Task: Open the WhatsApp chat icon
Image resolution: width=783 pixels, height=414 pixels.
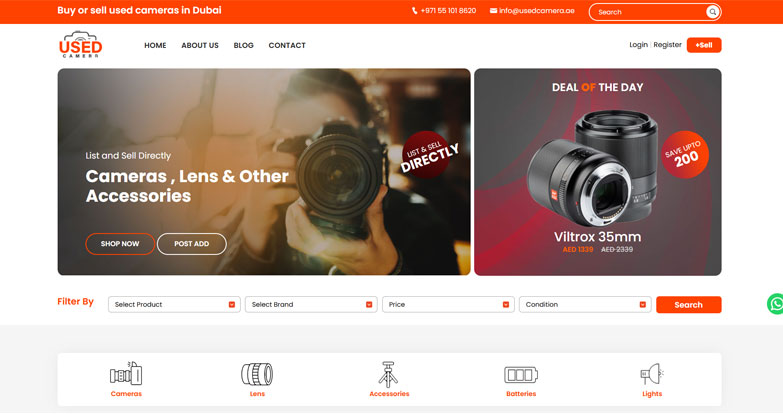Action: (776, 304)
